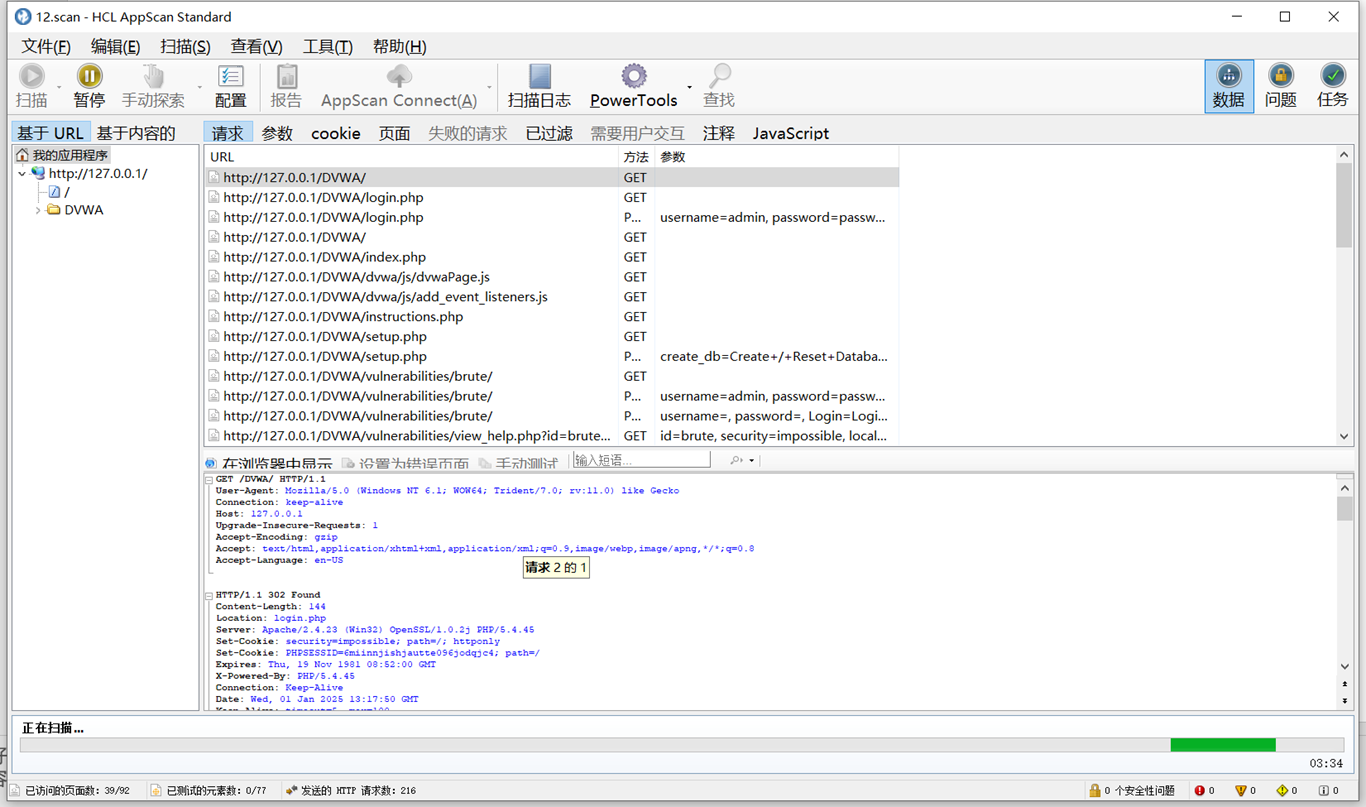Sort by the 参数 column header
The width and height of the screenshot is (1366, 807).
(x=776, y=157)
